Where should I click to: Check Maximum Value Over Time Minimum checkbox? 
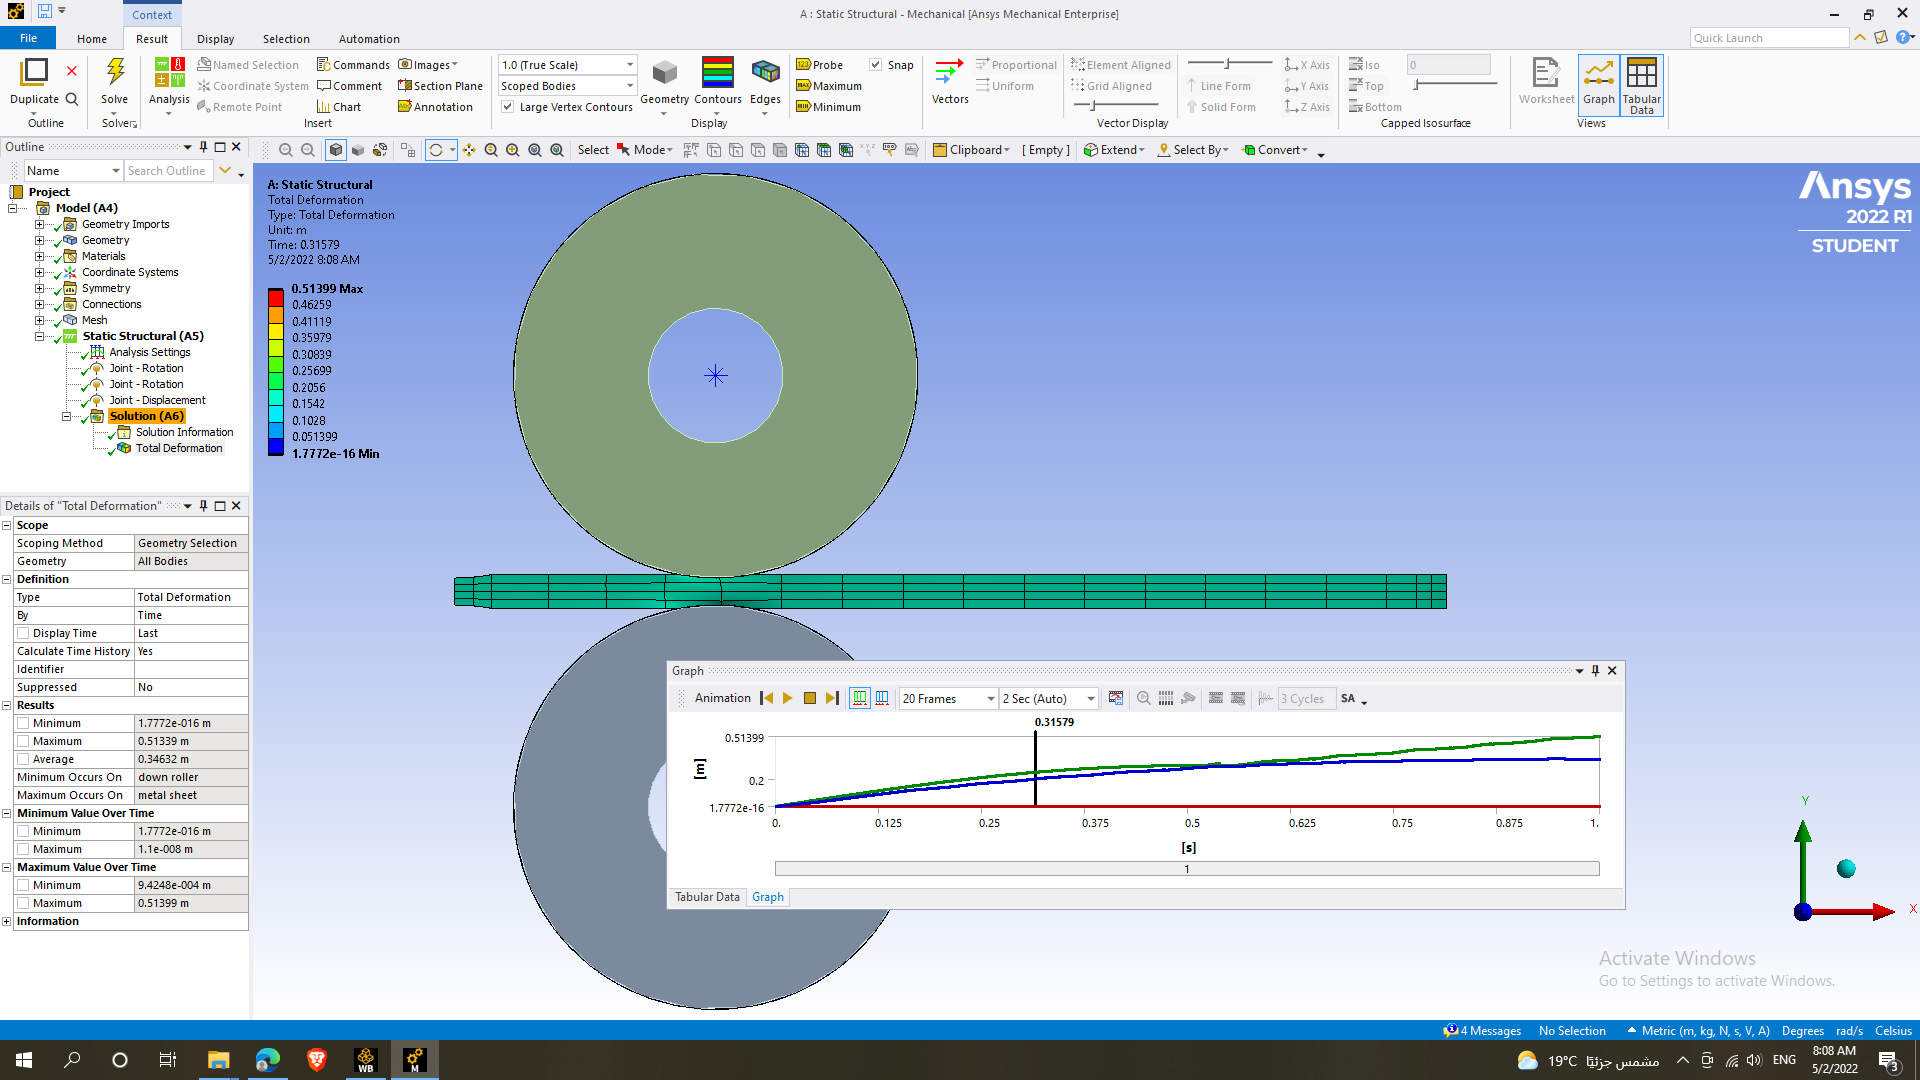(23, 885)
